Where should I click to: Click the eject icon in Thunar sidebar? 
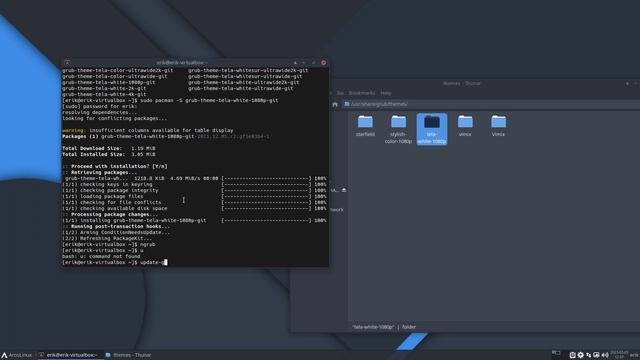point(344,190)
